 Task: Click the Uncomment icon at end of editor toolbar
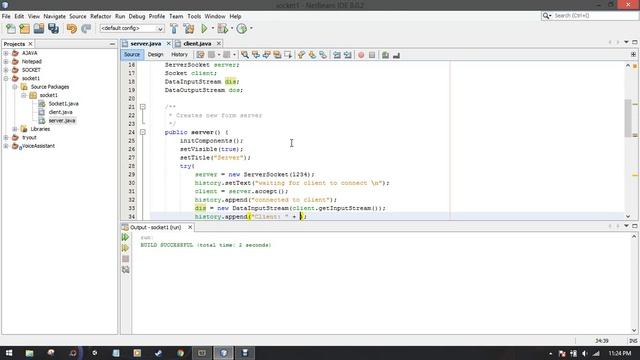pos(396,55)
